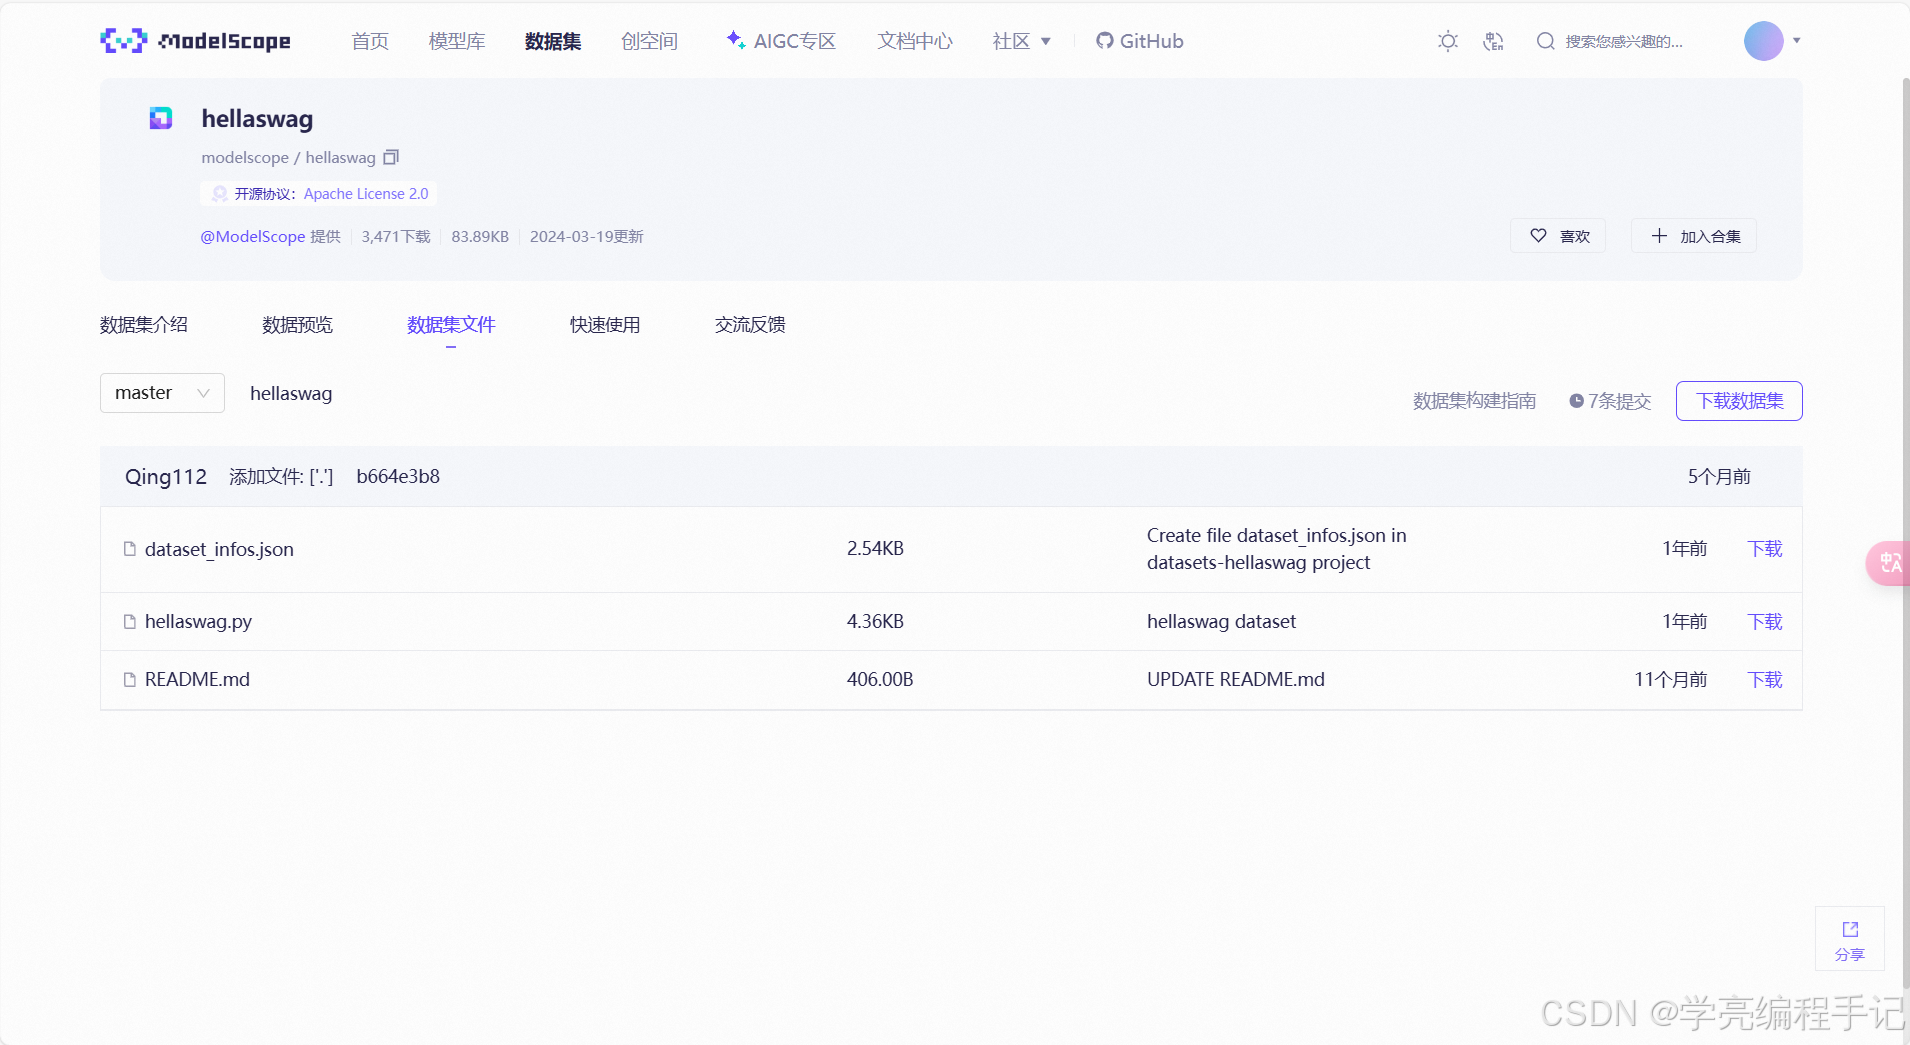Viewport: 1910px width, 1045px height.
Task: Click the floating pink translate icon on right edge
Action: pos(1889,563)
